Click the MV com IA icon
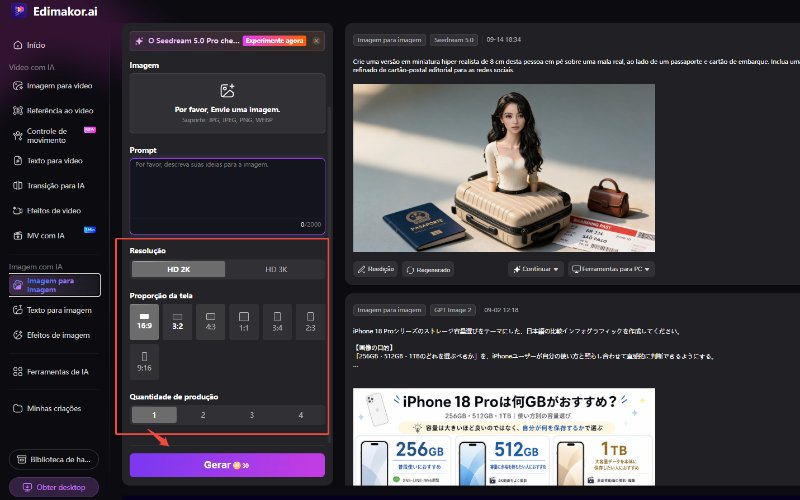 pyautogui.click(x=18, y=235)
